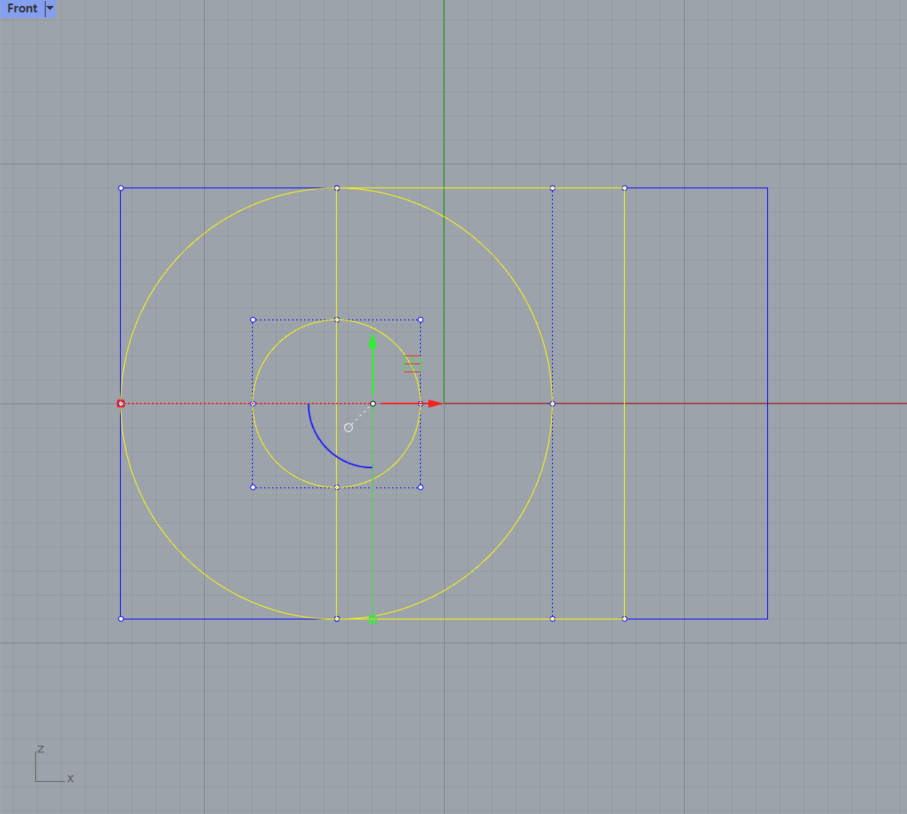Select top point of rightmost yellow vertical line
The height and width of the screenshot is (814, 907).
[625, 188]
